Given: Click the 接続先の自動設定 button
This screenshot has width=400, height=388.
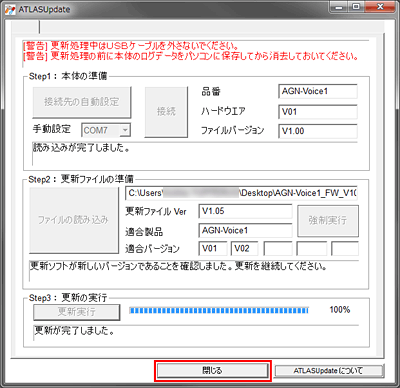Looking at the screenshot, I should [82, 102].
